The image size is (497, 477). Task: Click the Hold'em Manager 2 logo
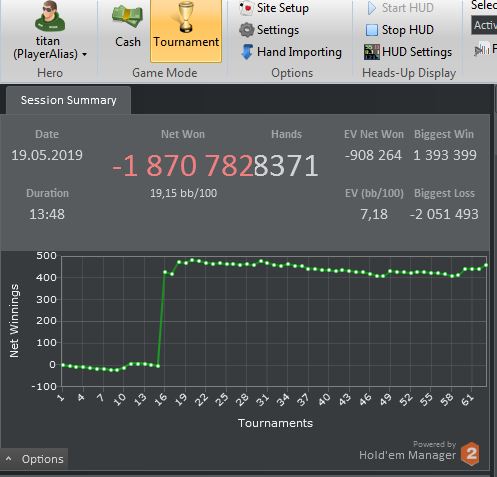click(470, 453)
